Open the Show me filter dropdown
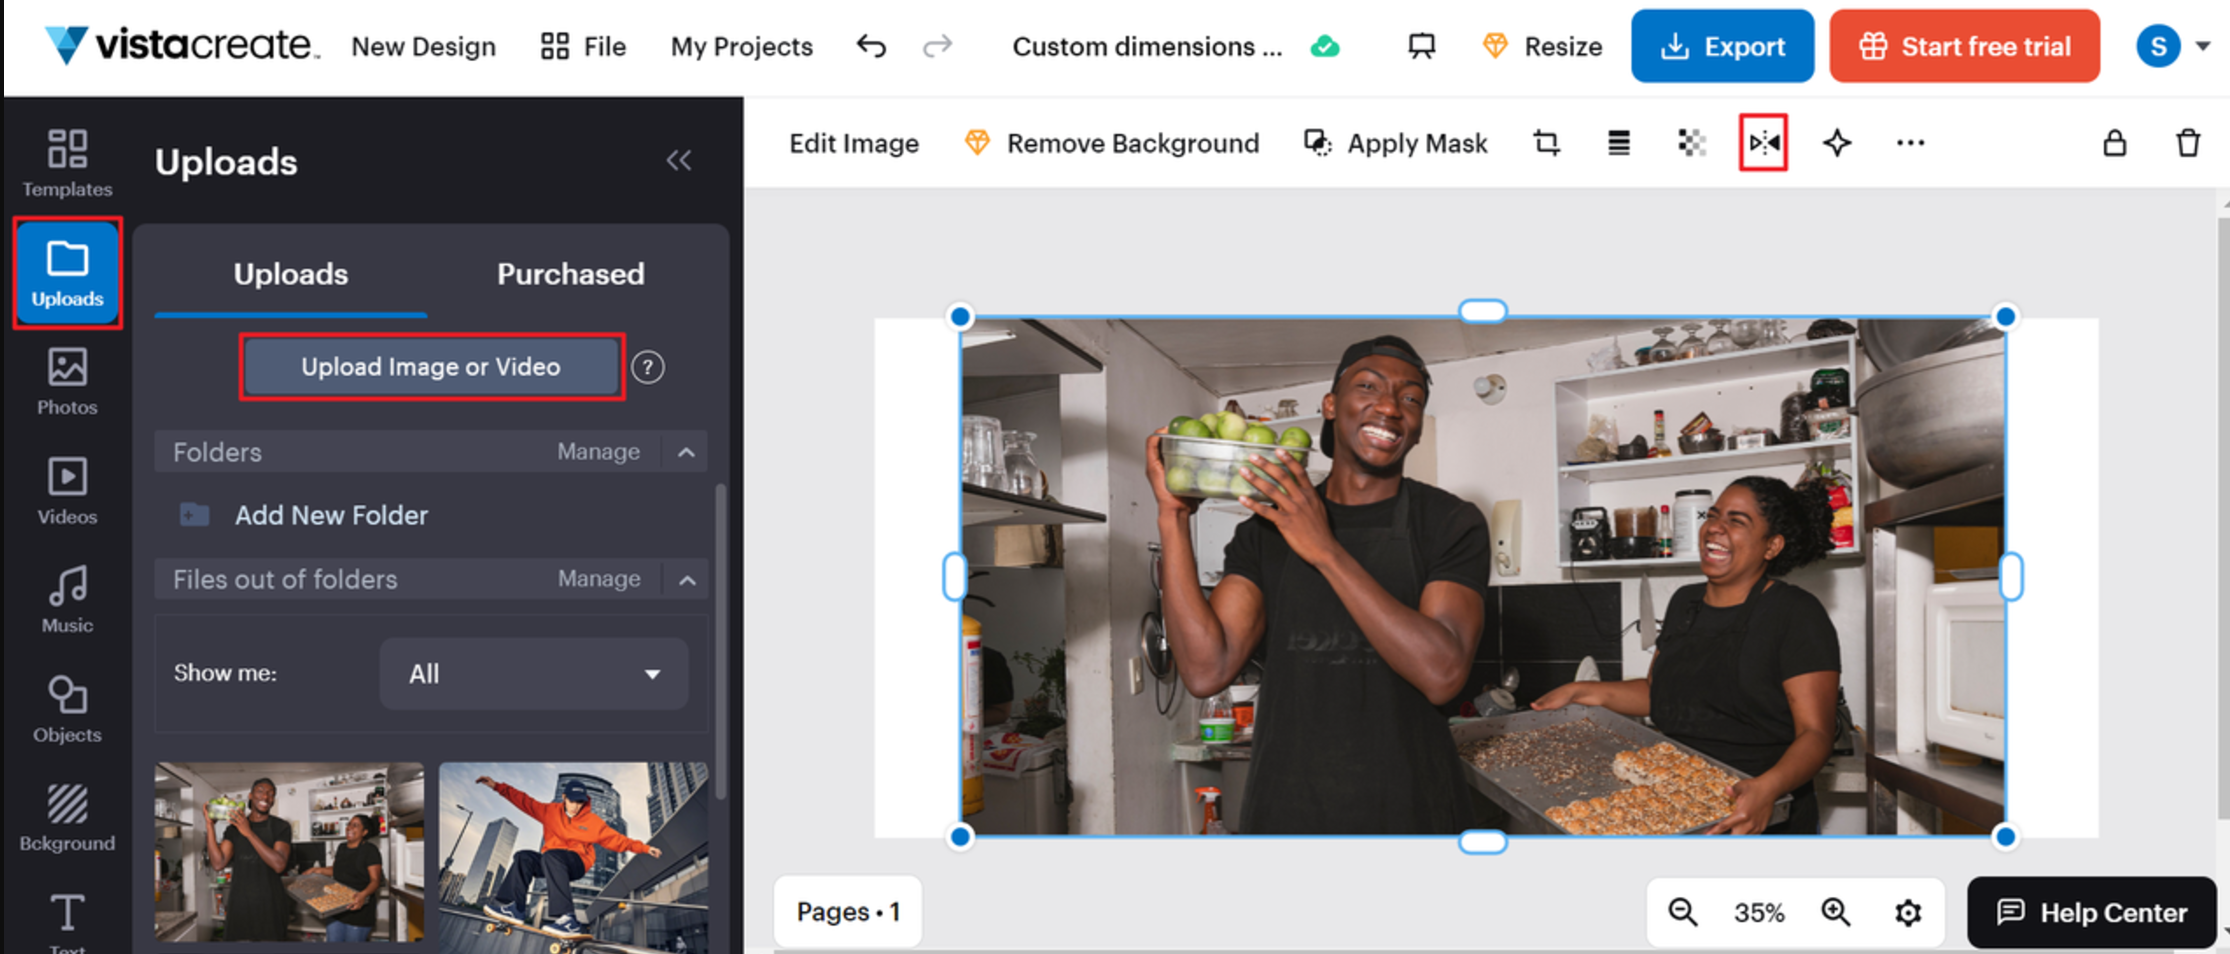Image resolution: width=2230 pixels, height=954 pixels. click(533, 673)
